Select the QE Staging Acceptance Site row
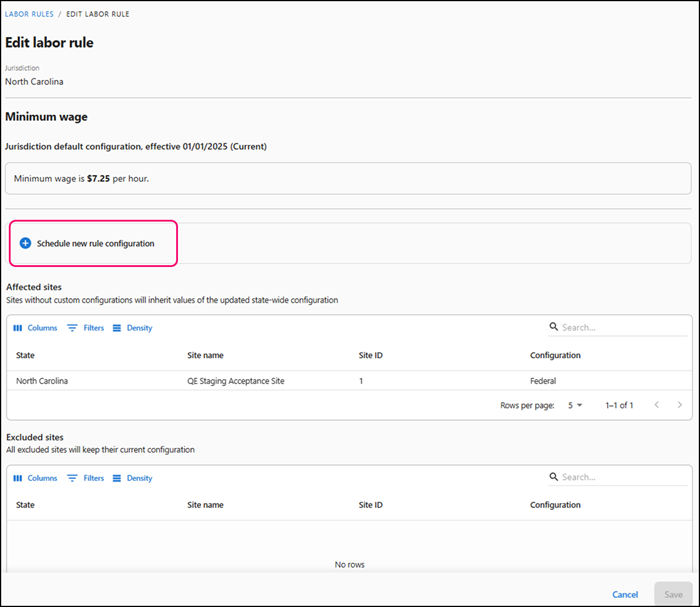 235,381
